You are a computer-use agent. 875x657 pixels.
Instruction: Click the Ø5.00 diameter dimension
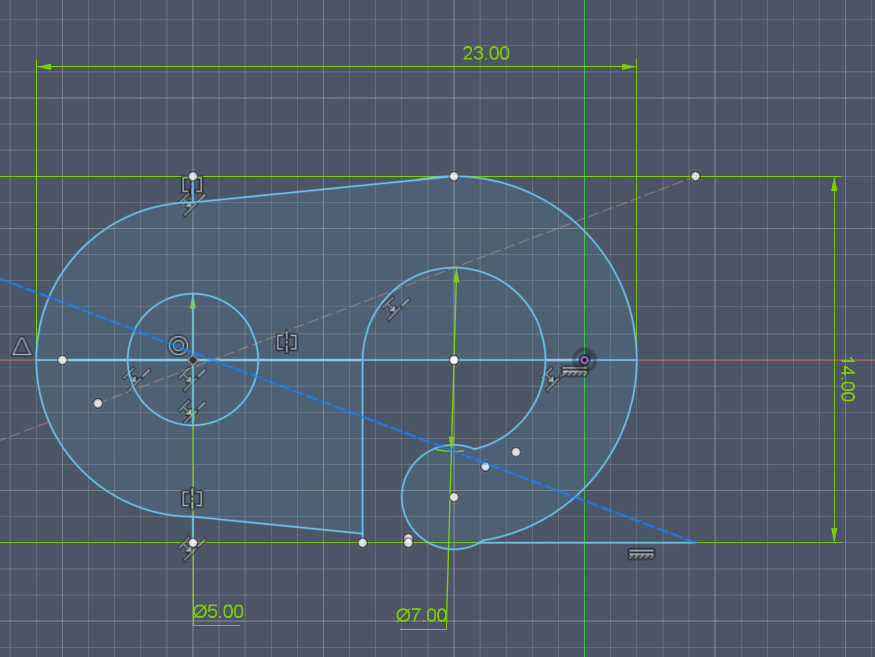218,612
